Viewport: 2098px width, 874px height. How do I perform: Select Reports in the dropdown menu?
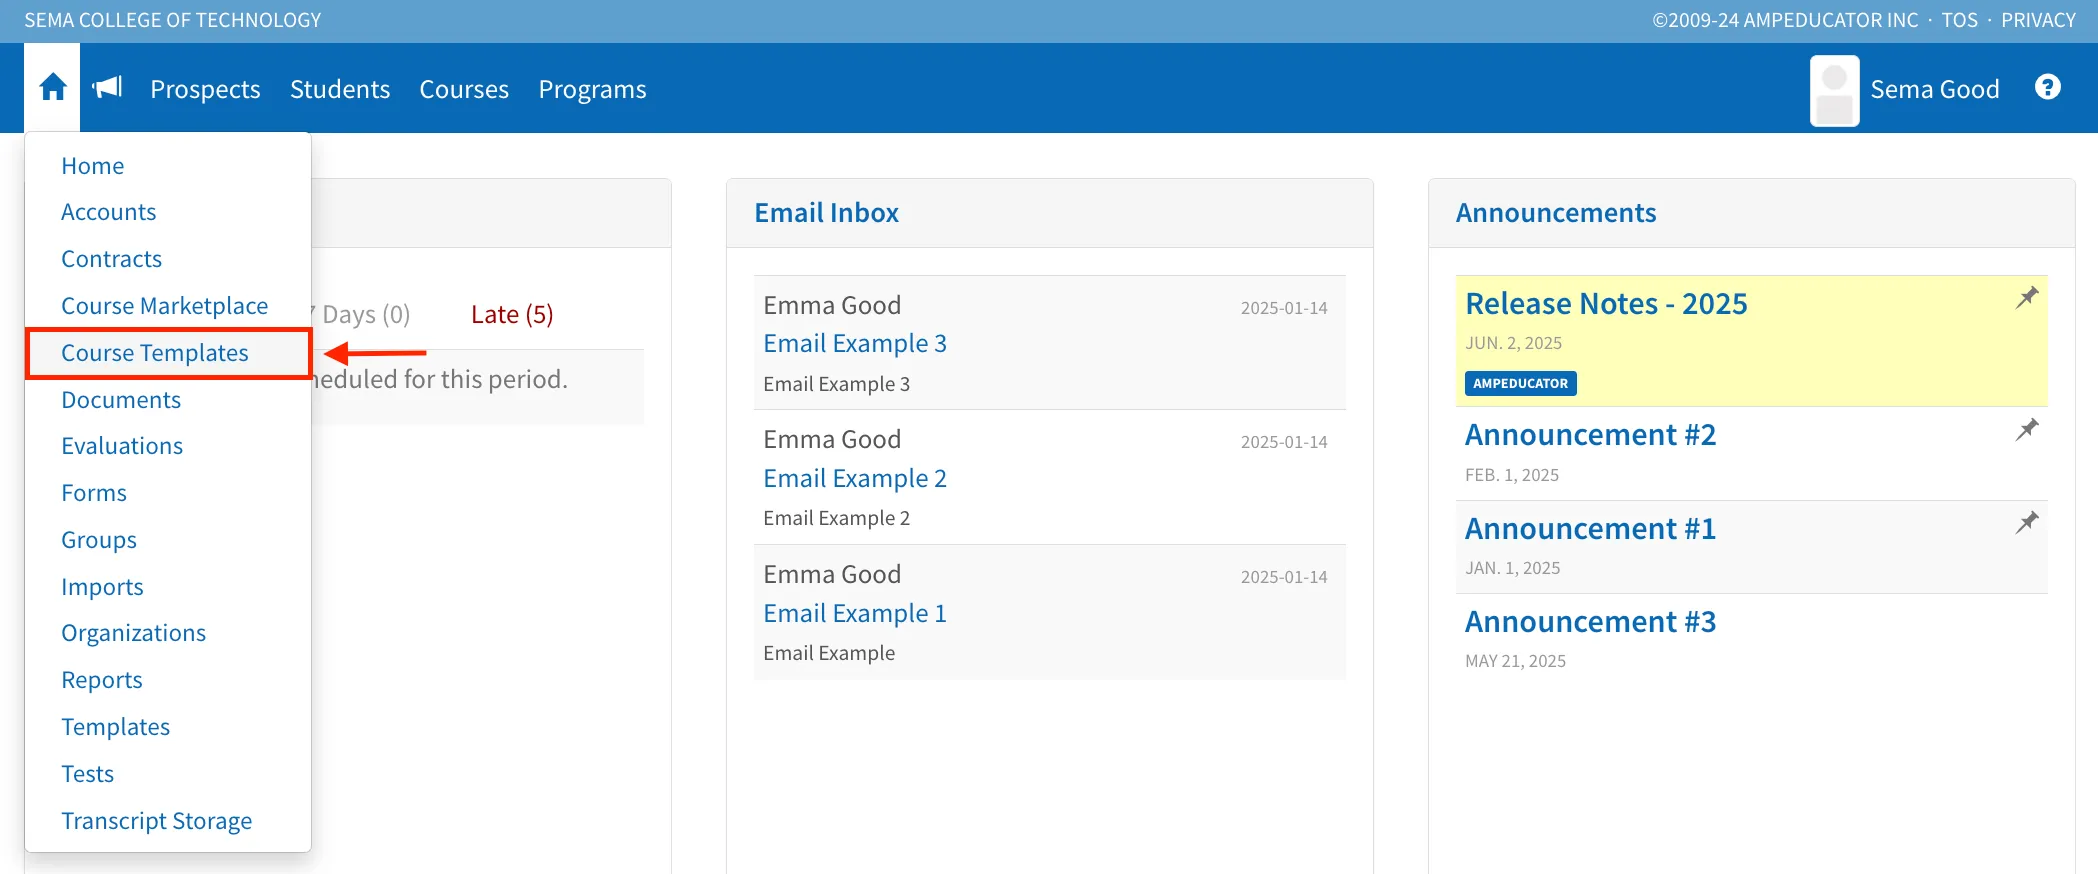pos(102,680)
